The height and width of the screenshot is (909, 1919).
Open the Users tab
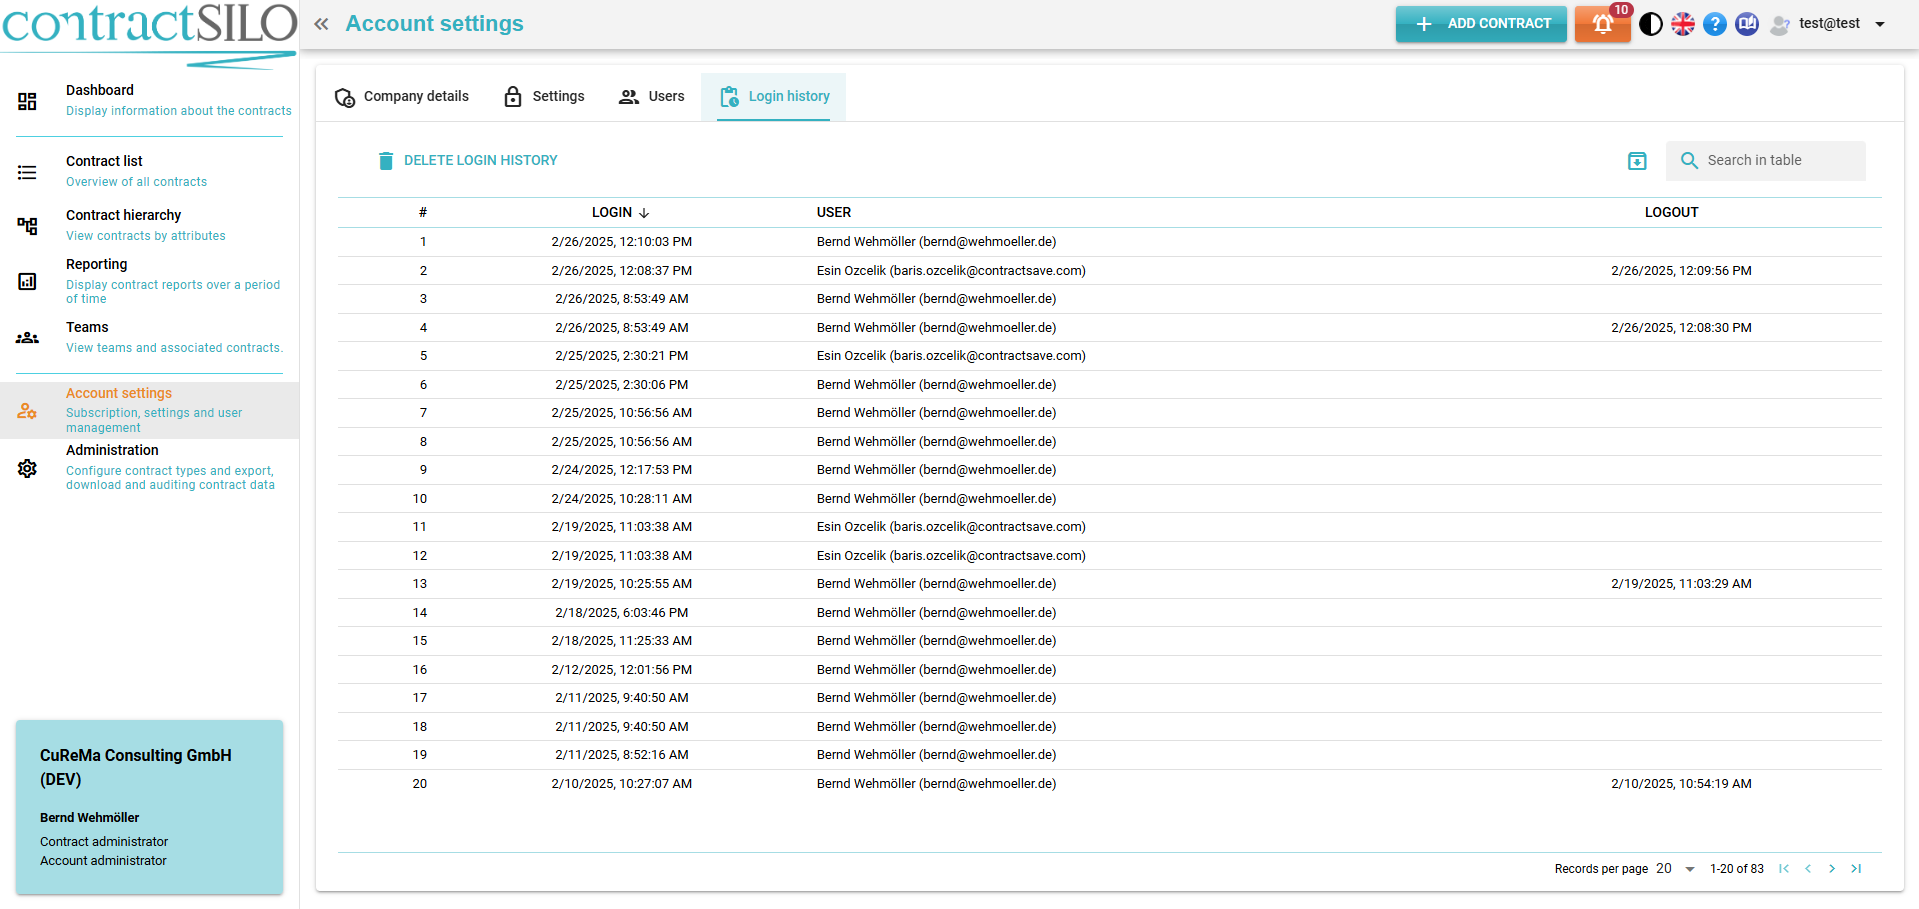tap(652, 97)
